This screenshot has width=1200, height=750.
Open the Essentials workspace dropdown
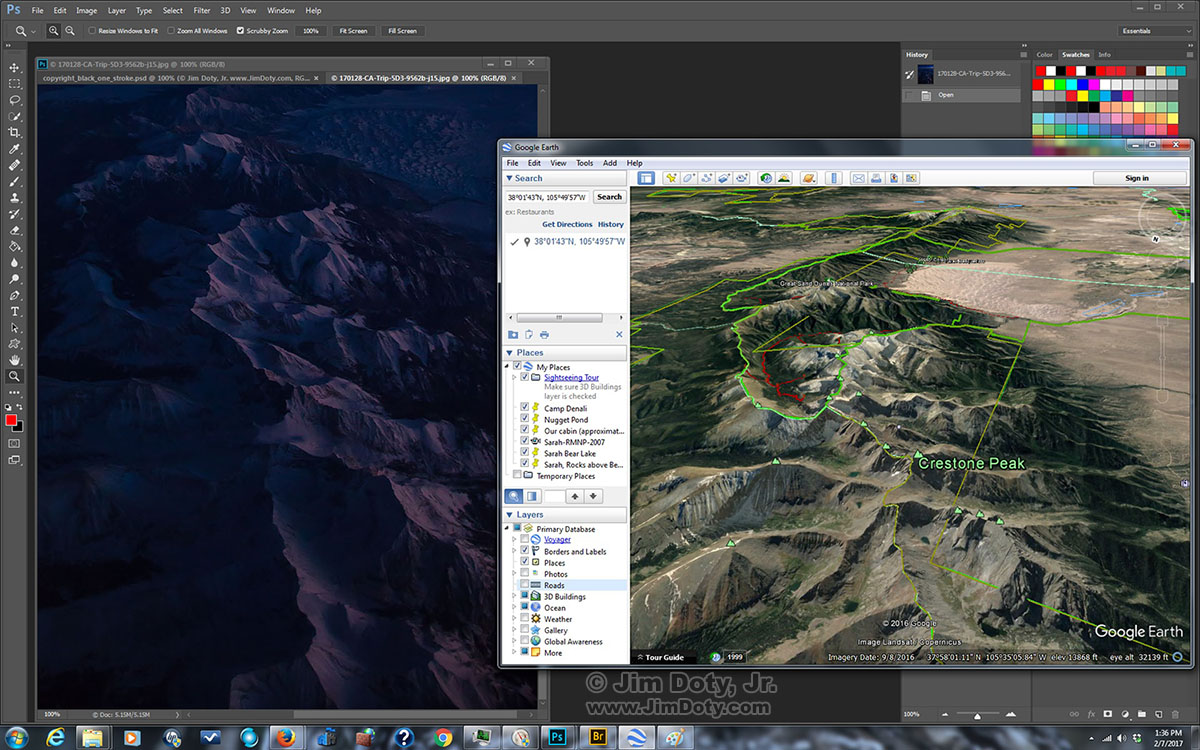pyautogui.click(x=1155, y=31)
